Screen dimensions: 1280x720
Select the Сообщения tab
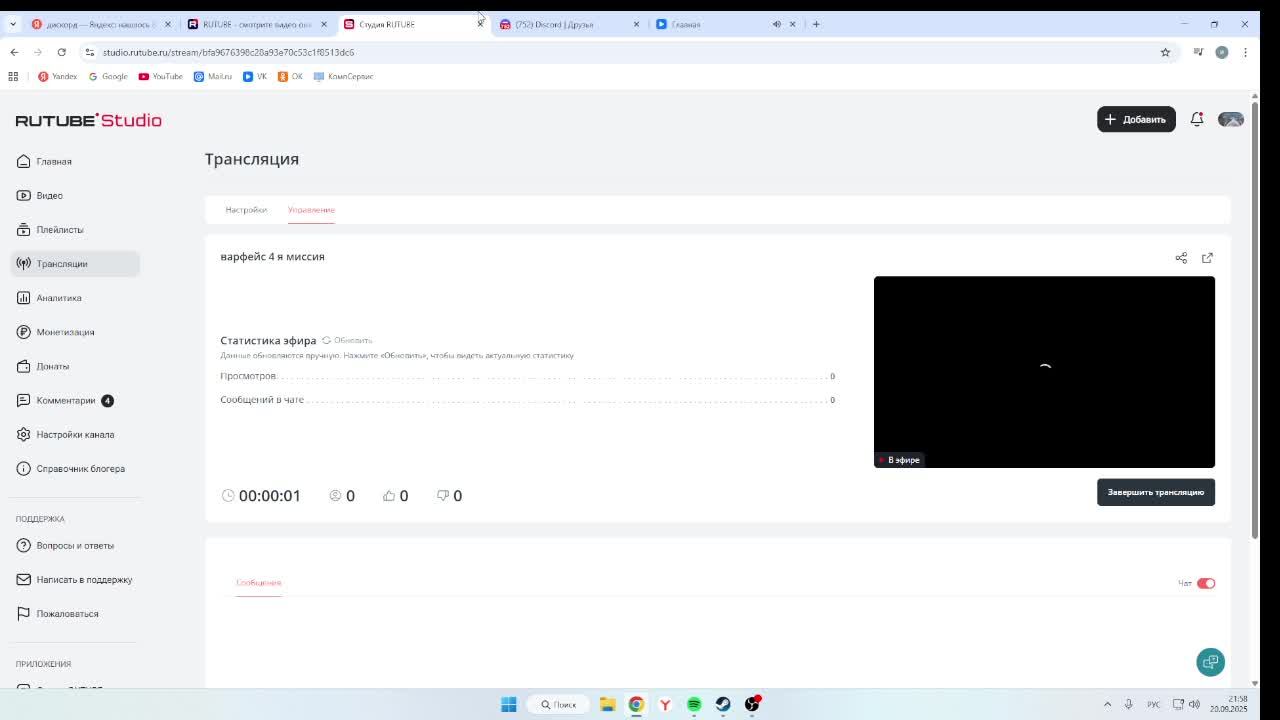tap(258, 582)
